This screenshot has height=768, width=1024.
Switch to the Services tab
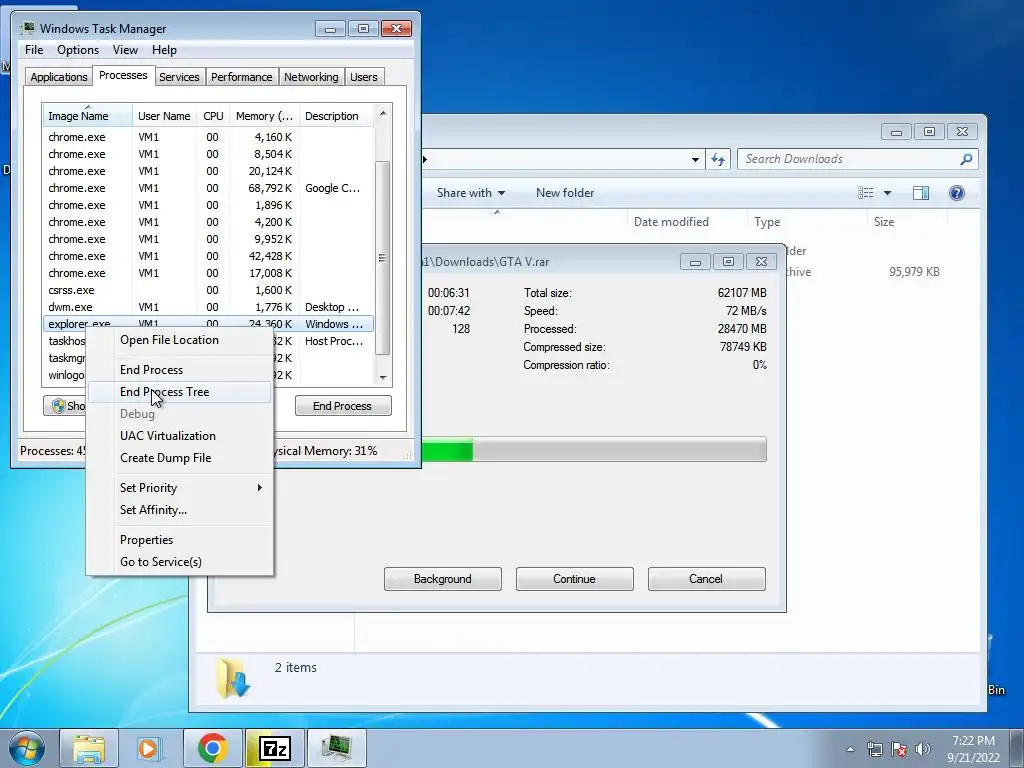click(x=179, y=77)
